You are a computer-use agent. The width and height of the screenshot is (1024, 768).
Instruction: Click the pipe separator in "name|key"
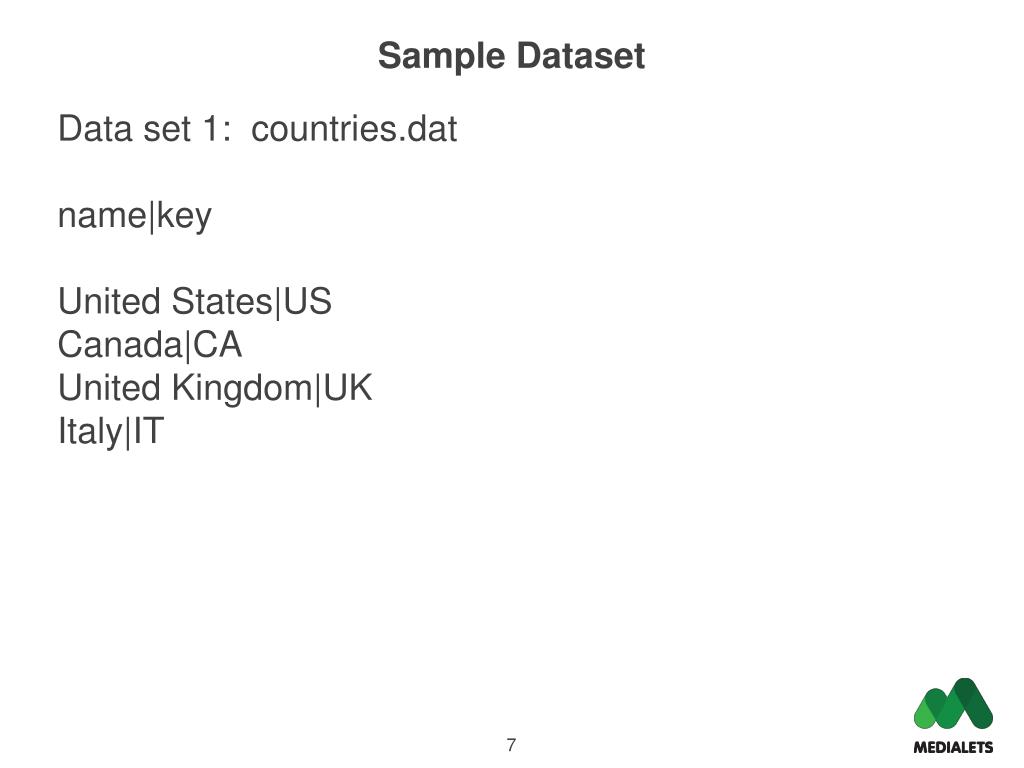tap(151, 216)
